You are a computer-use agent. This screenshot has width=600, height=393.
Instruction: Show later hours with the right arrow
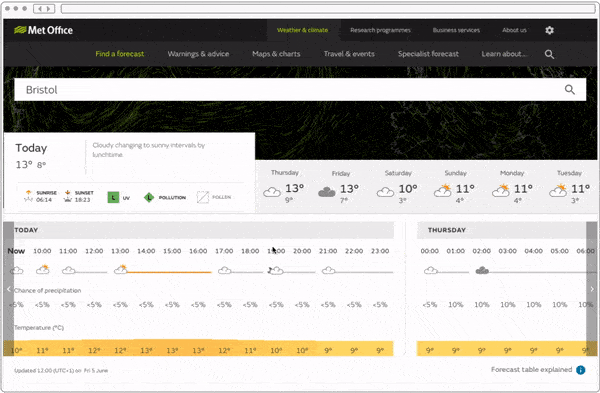(x=592, y=289)
